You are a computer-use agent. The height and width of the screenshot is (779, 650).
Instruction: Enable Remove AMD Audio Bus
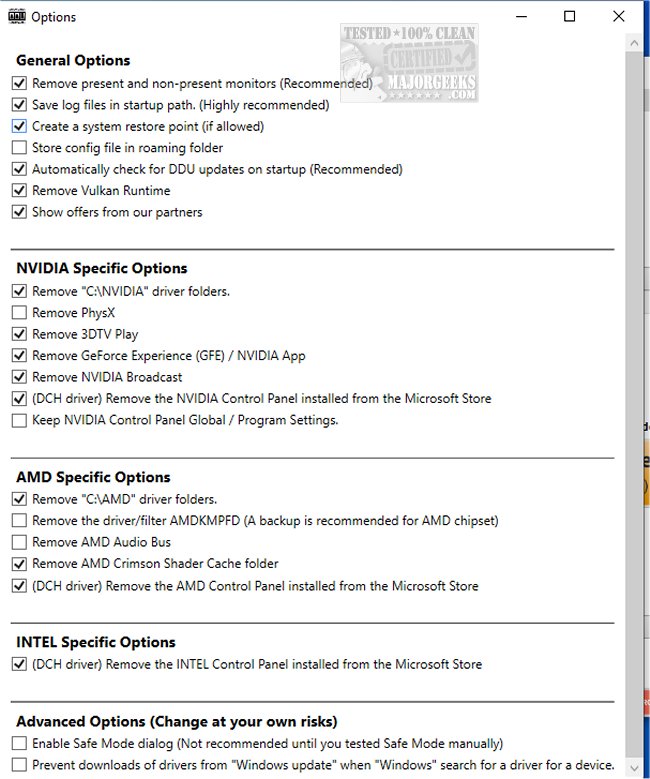tap(20, 542)
